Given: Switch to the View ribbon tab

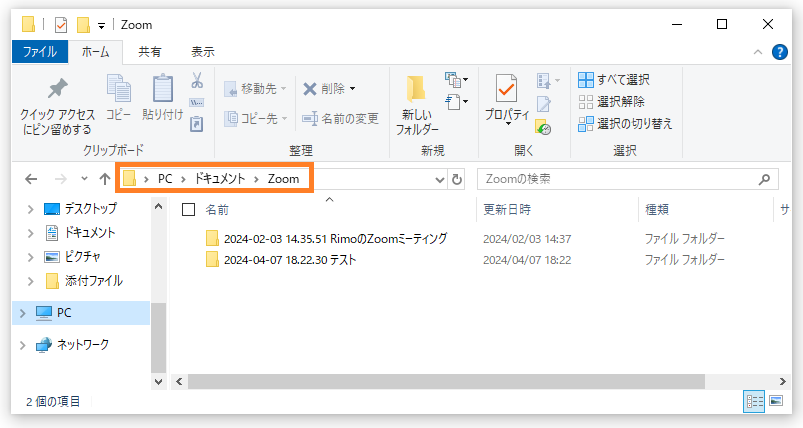Looking at the screenshot, I should tap(202, 52).
